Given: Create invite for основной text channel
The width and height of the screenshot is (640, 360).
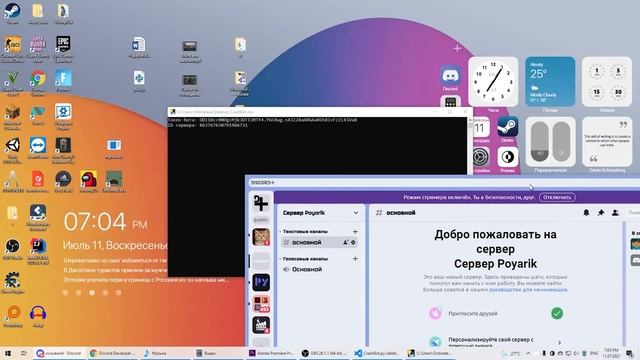Looking at the screenshot, I should click(345, 242).
